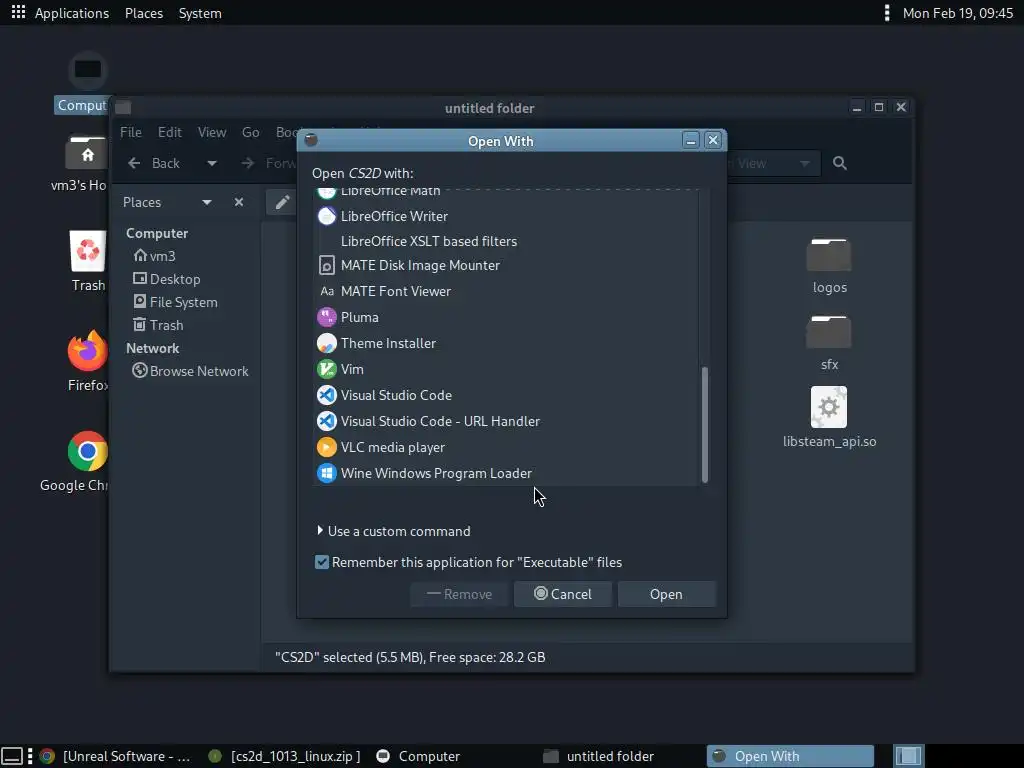Launch Firefox from the desktop

(88, 360)
